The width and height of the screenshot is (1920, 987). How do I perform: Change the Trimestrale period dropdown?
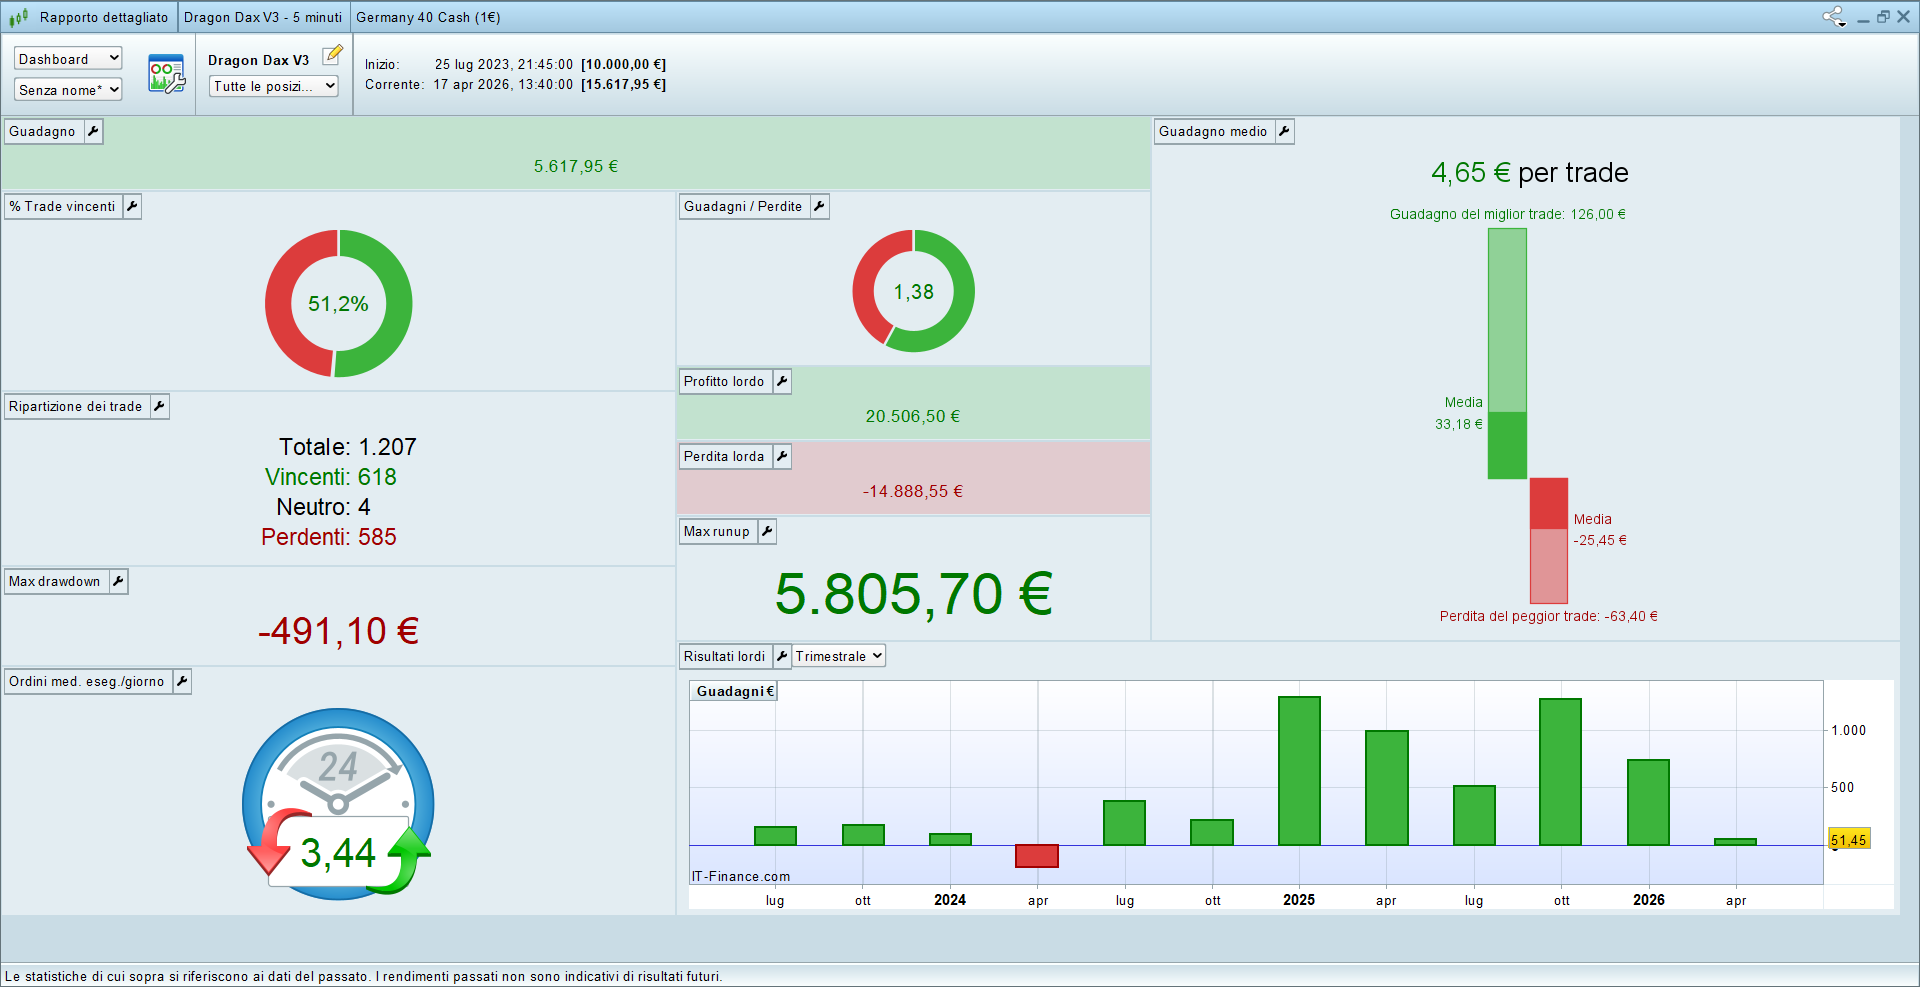click(x=839, y=656)
